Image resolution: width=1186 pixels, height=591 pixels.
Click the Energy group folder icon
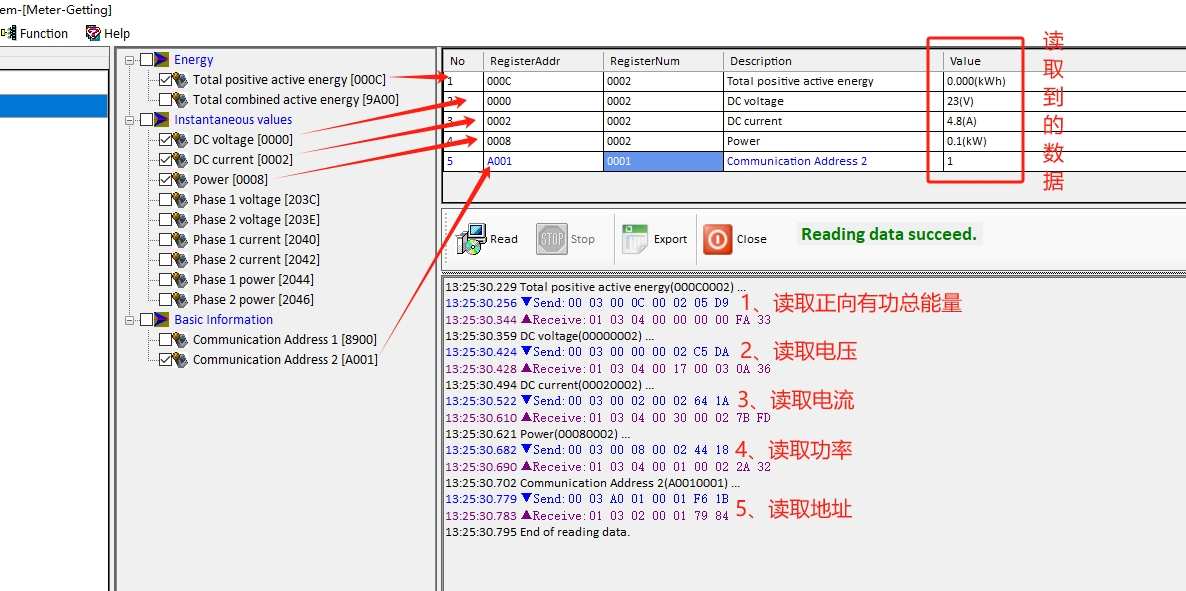[x=162, y=60]
